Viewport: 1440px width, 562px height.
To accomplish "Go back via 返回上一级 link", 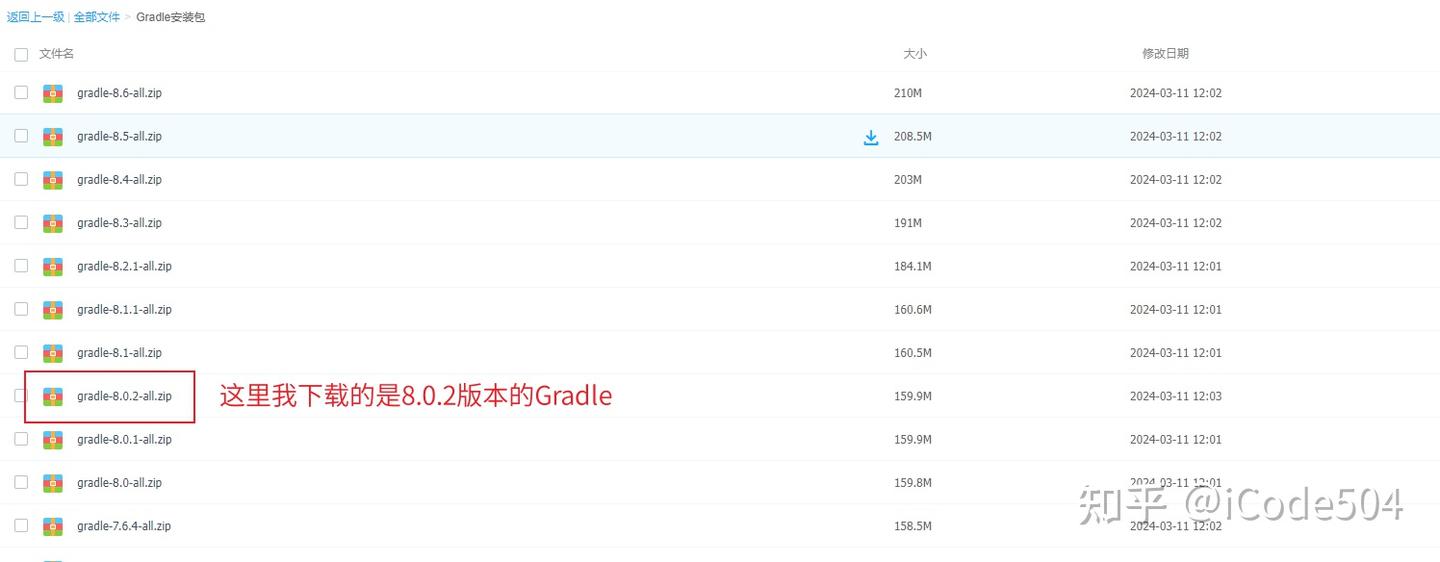I will pyautogui.click(x=36, y=17).
